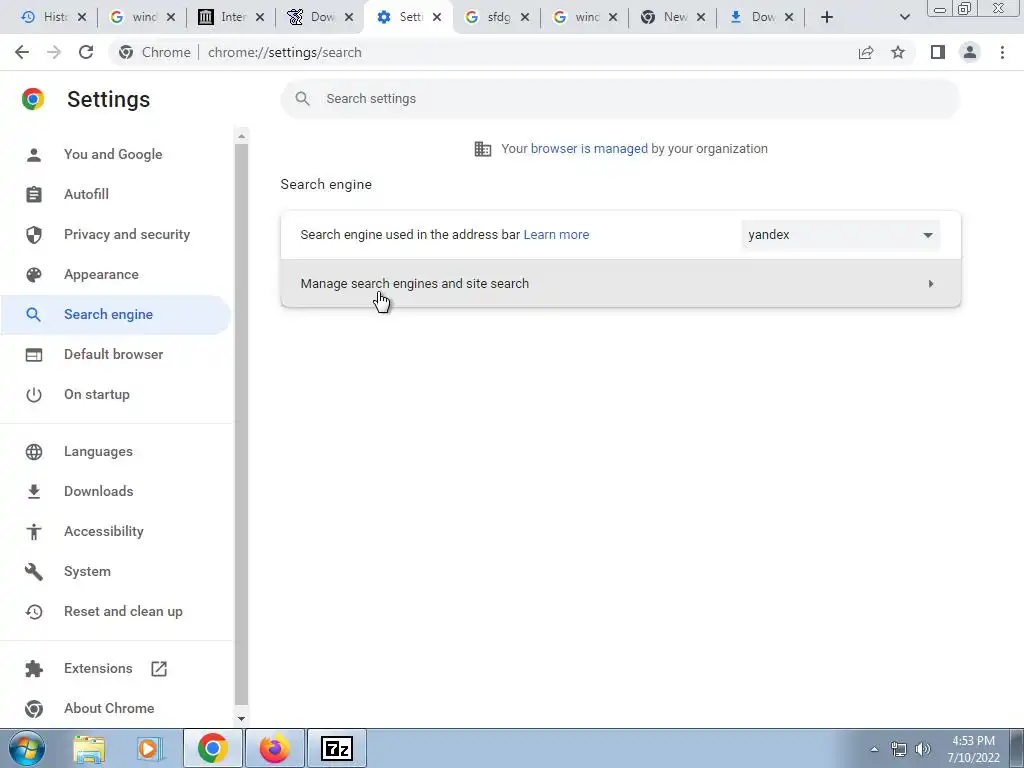Viewport: 1024px width, 768px height.
Task: Click the Chrome taskbar icon
Action: 213,748
